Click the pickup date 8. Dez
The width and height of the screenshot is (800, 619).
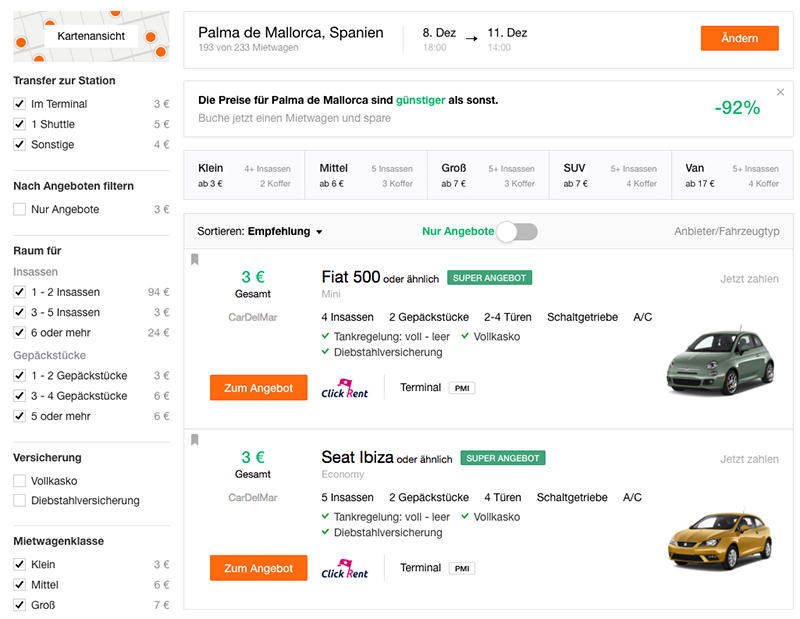click(439, 33)
